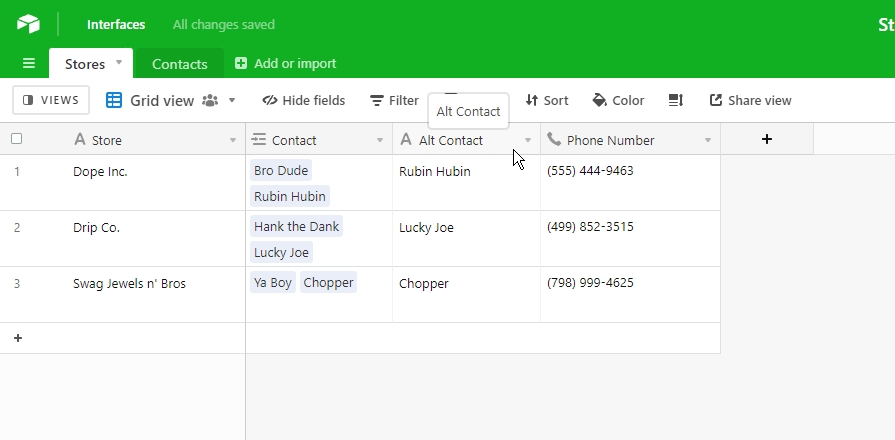The width and height of the screenshot is (895, 440).
Task: Select phone number (499) 852-3515
Action: tap(630, 239)
